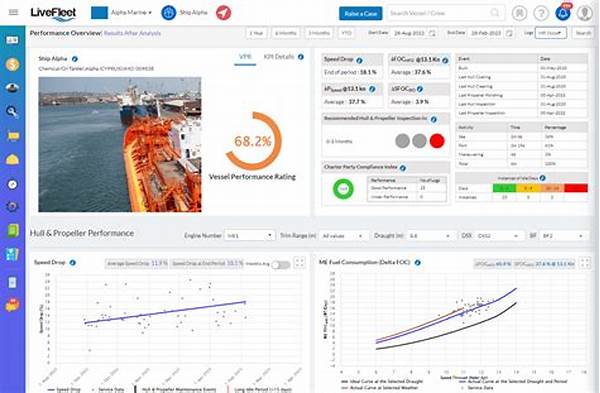
Task: Open the hamburger menu icon
Action: click(x=13, y=12)
